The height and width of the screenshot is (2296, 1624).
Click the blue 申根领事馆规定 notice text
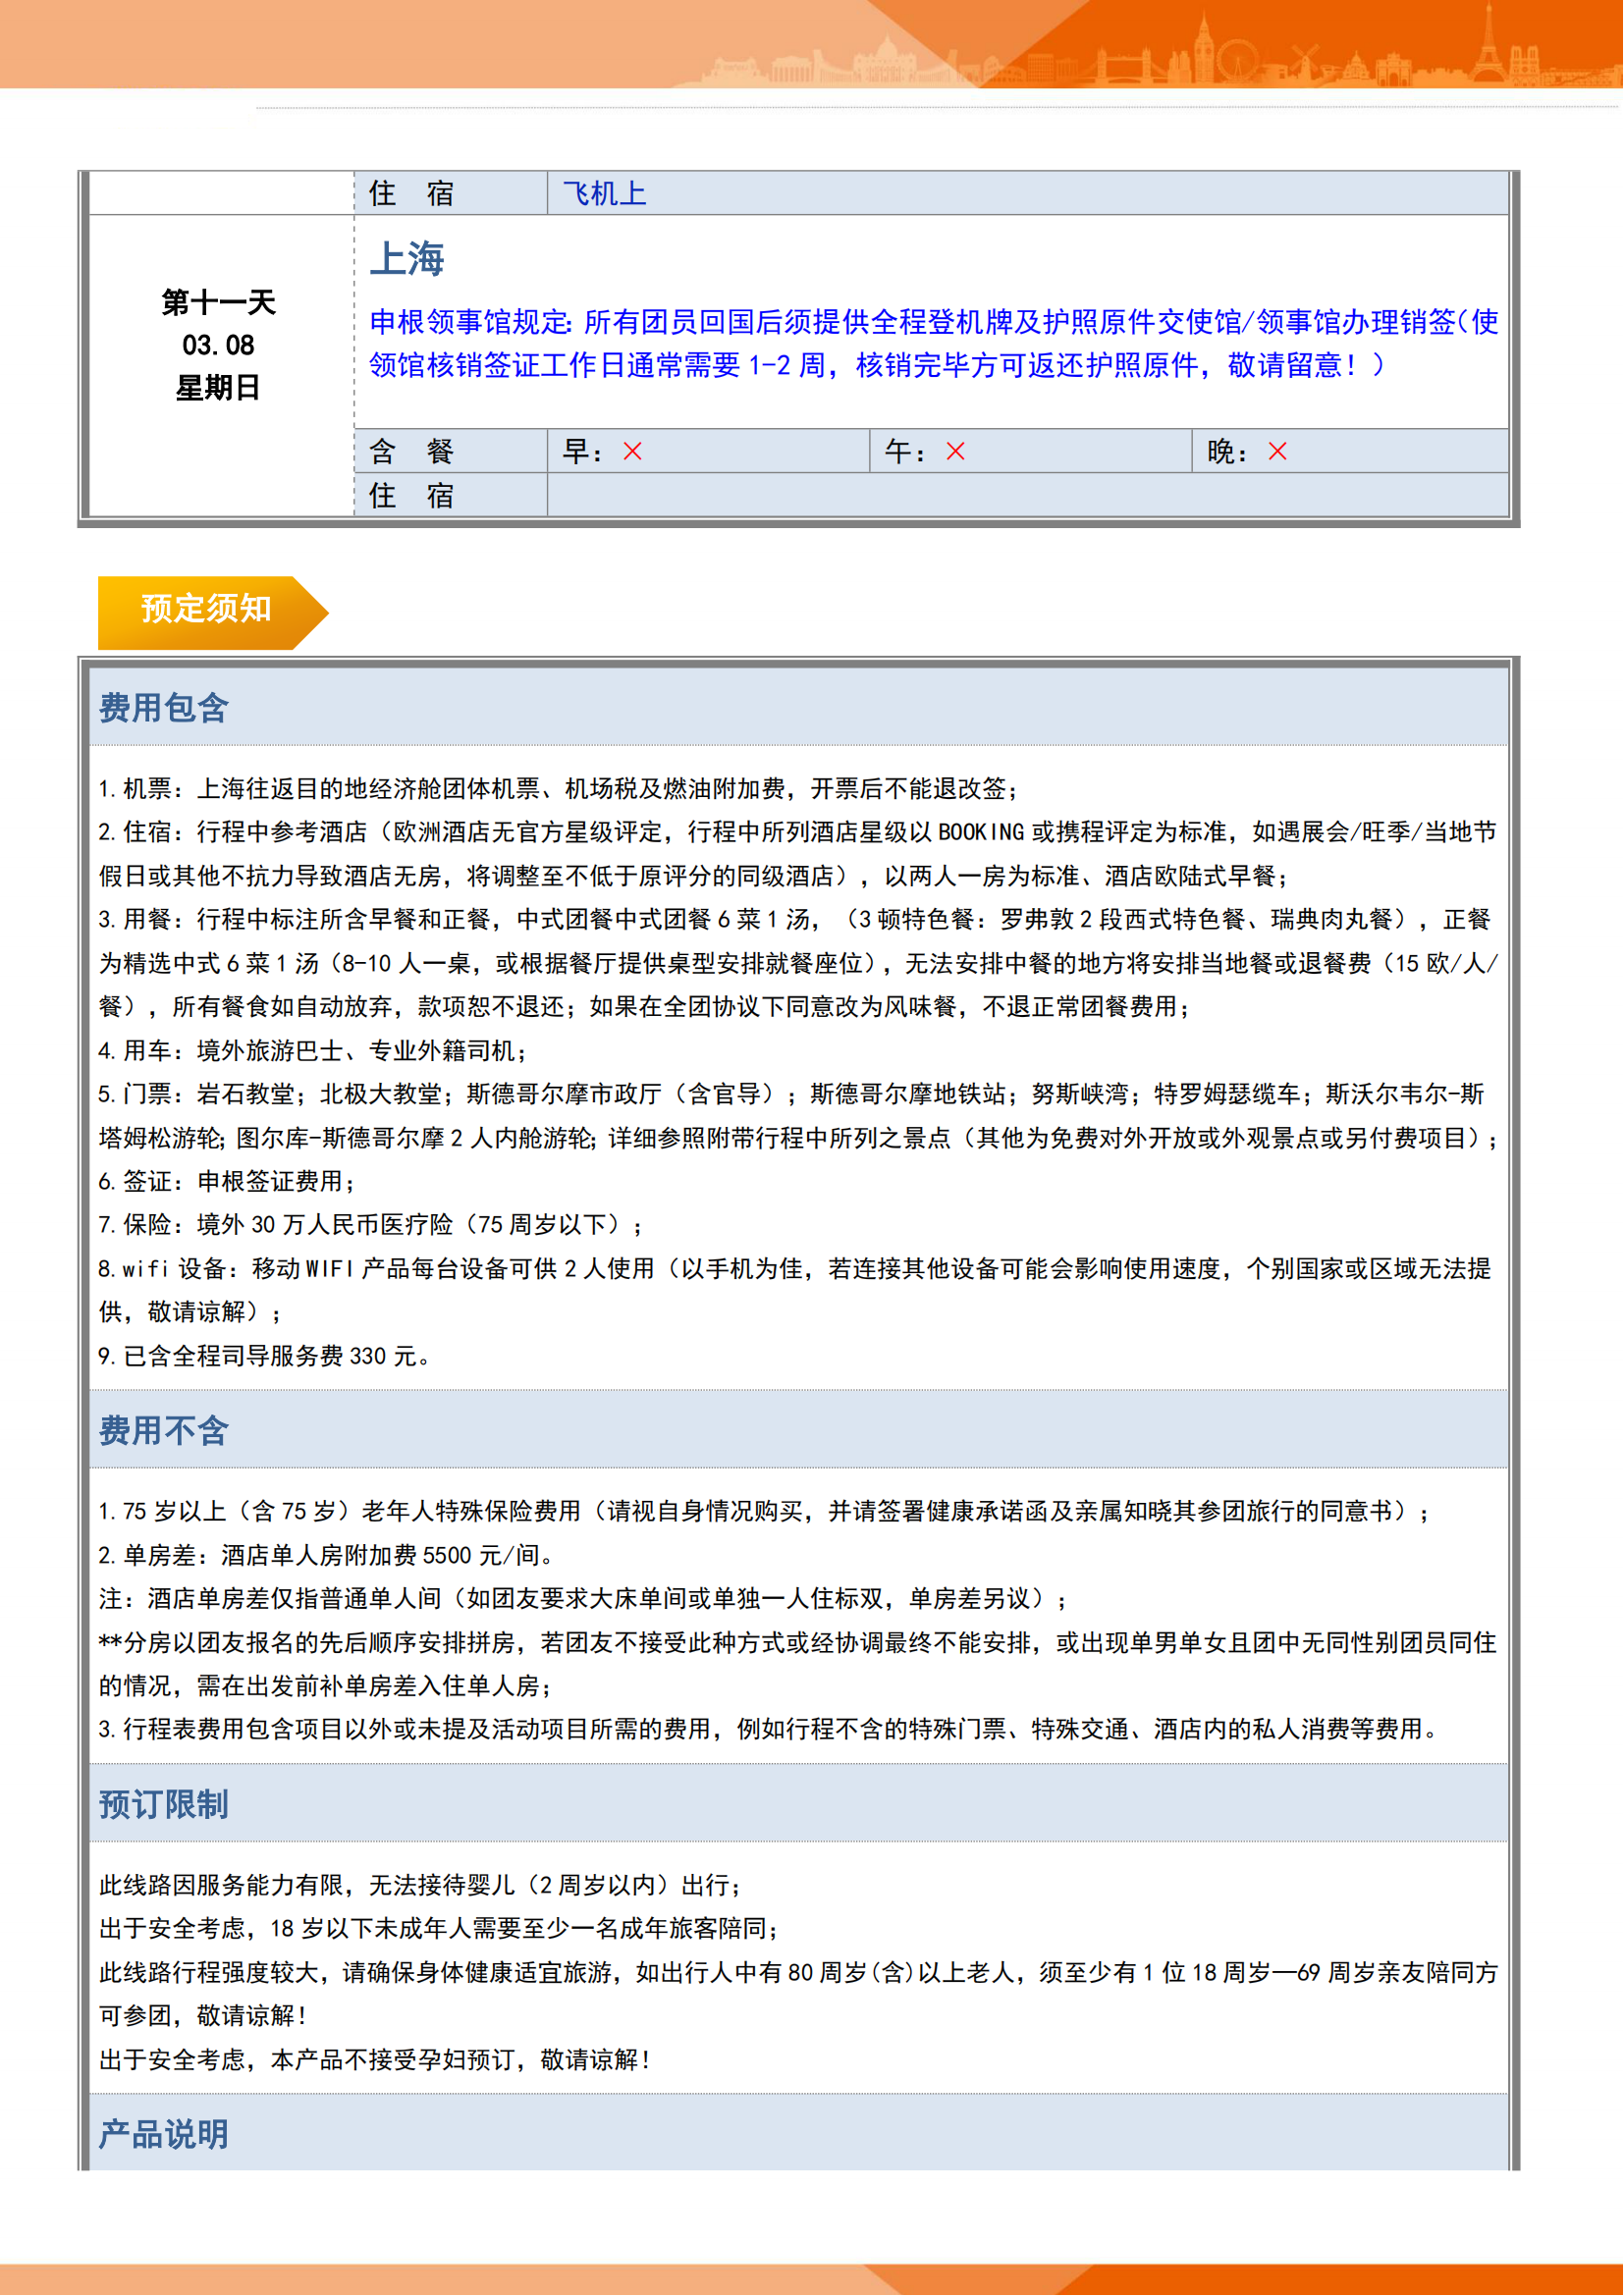(932, 343)
